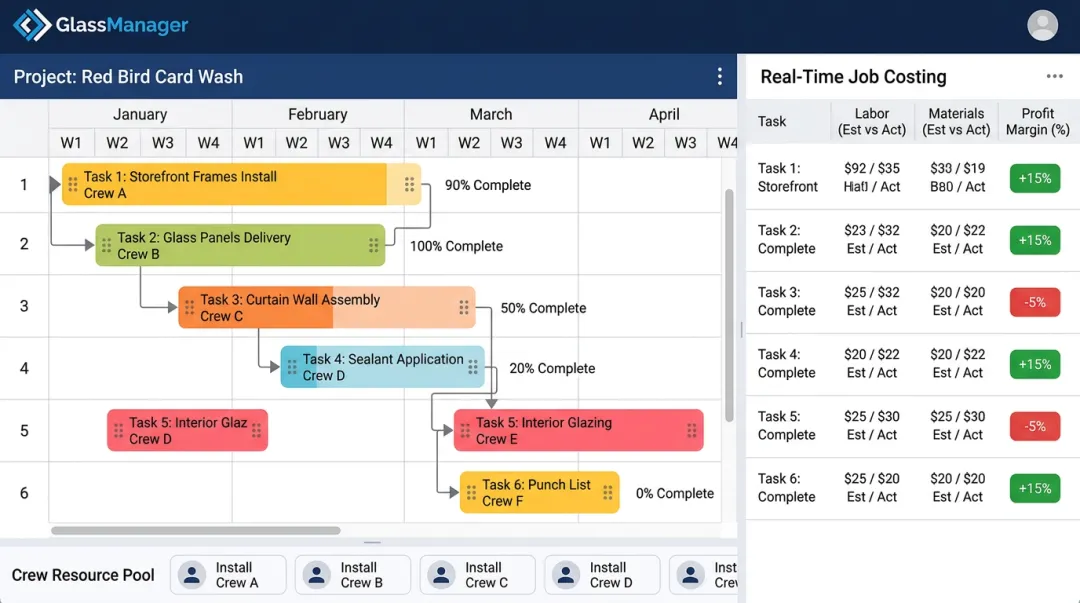Click the April month header
This screenshot has height=603, width=1080.
tap(664, 114)
